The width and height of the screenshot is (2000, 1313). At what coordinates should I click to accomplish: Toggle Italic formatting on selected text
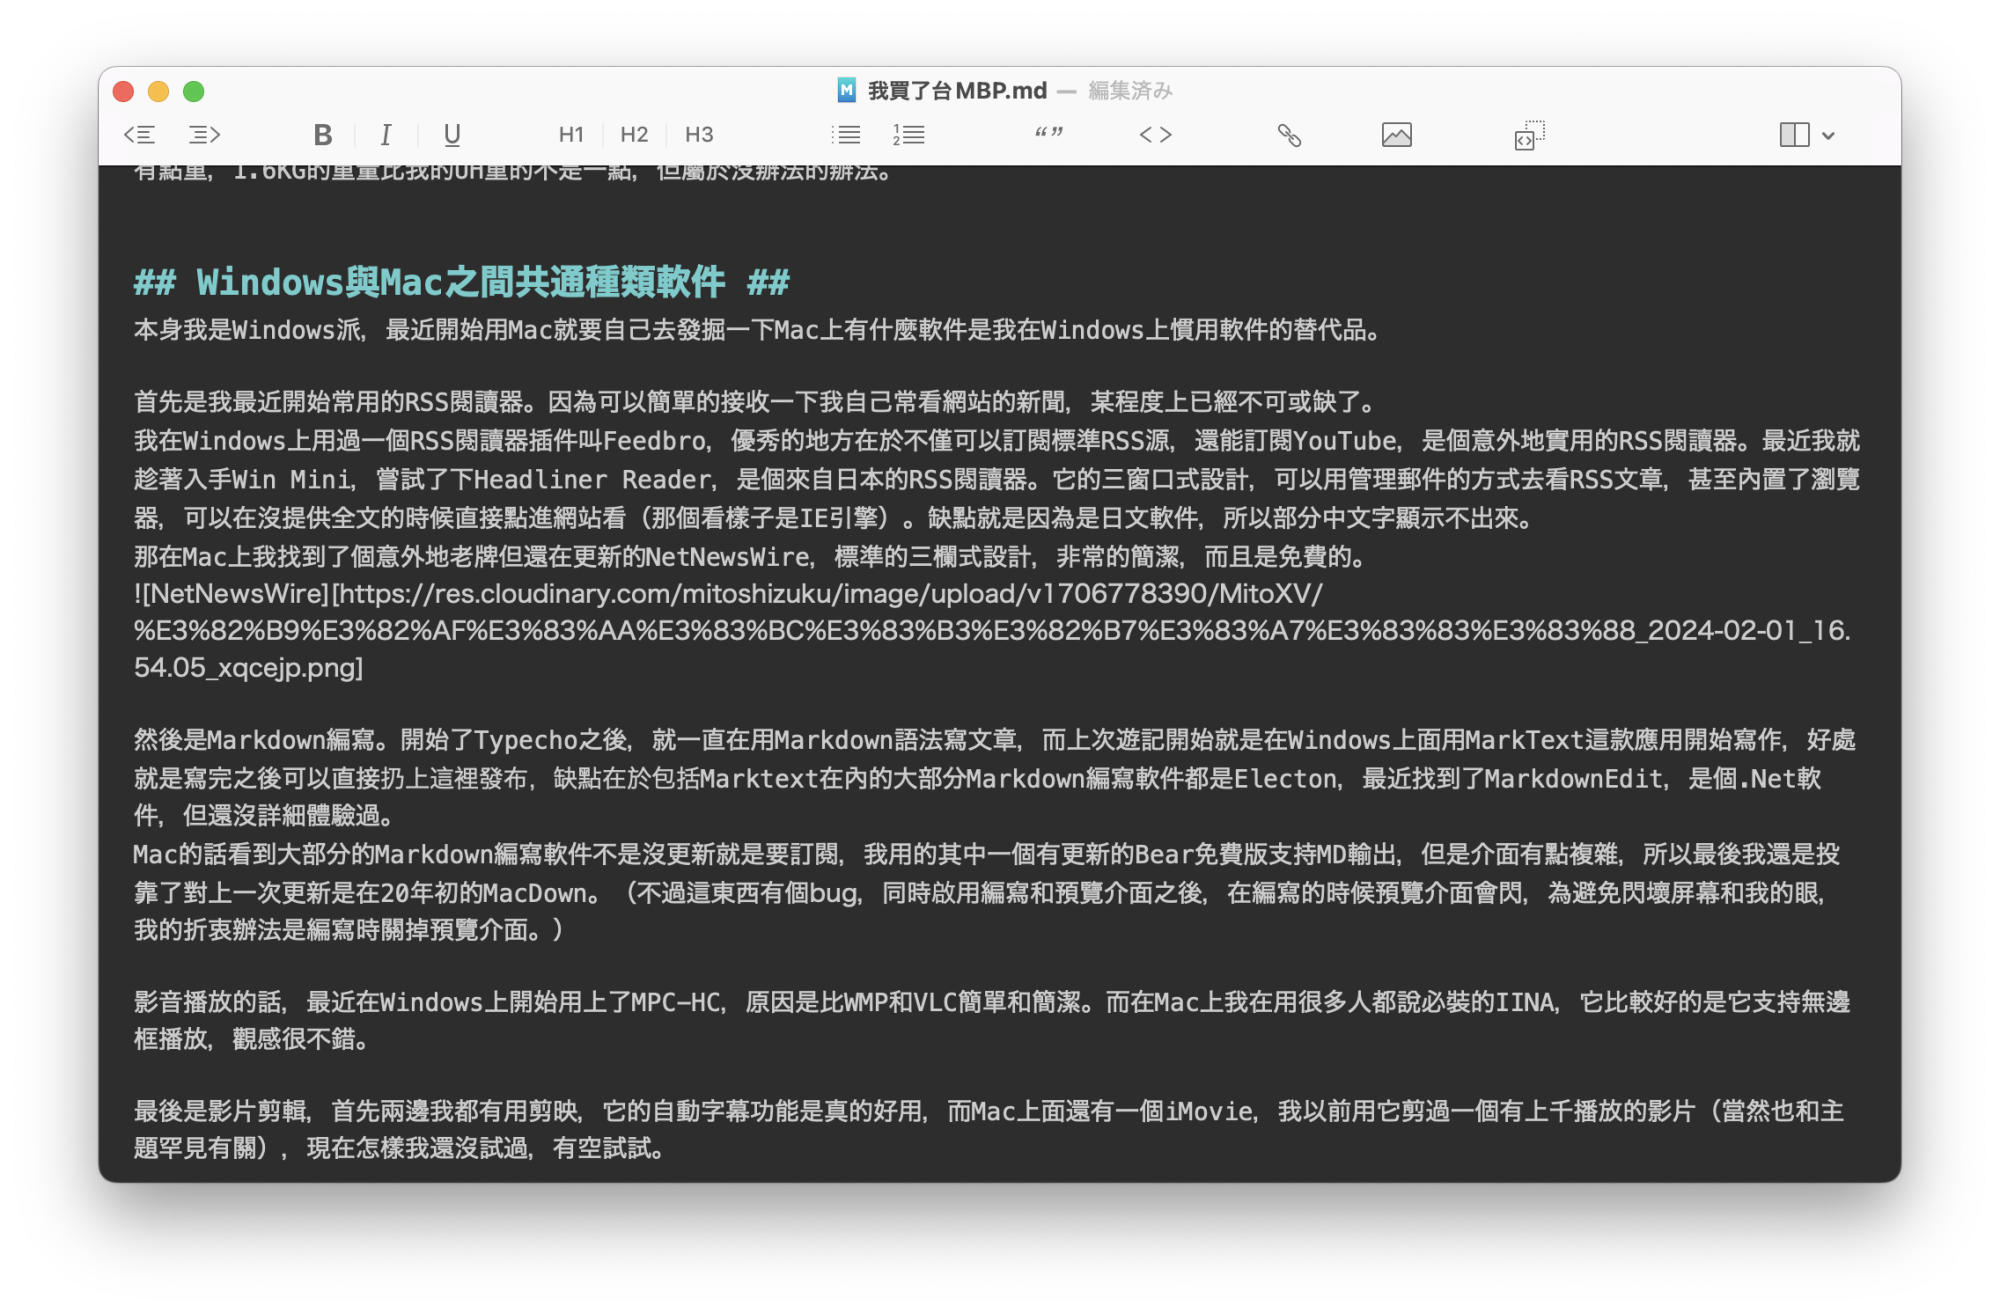tap(385, 132)
